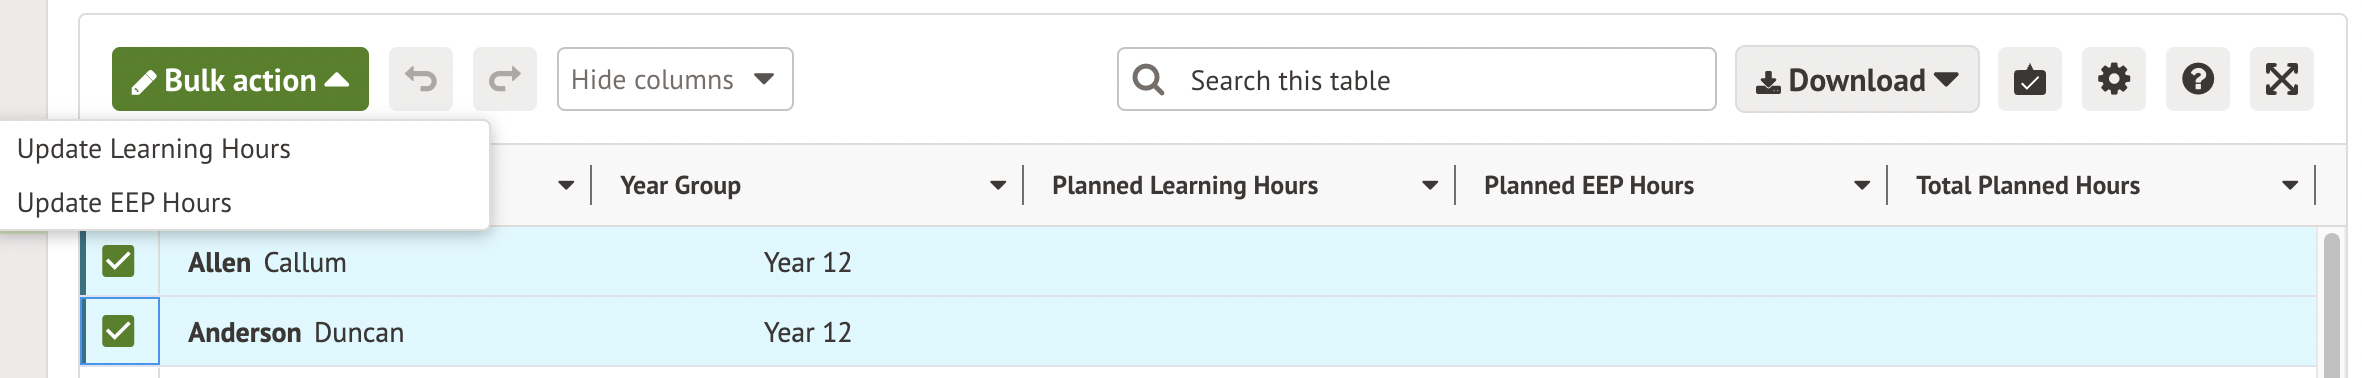2362x378 pixels.
Task: Click the table vertical scrollbar
Action: [x=2332, y=305]
